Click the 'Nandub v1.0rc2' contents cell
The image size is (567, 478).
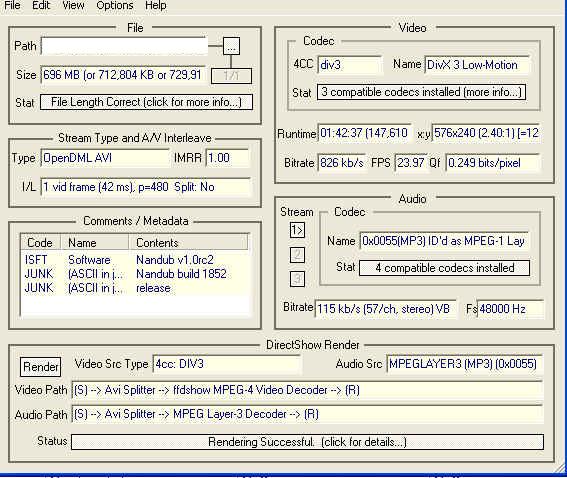pyautogui.click(x=175, y=260)
